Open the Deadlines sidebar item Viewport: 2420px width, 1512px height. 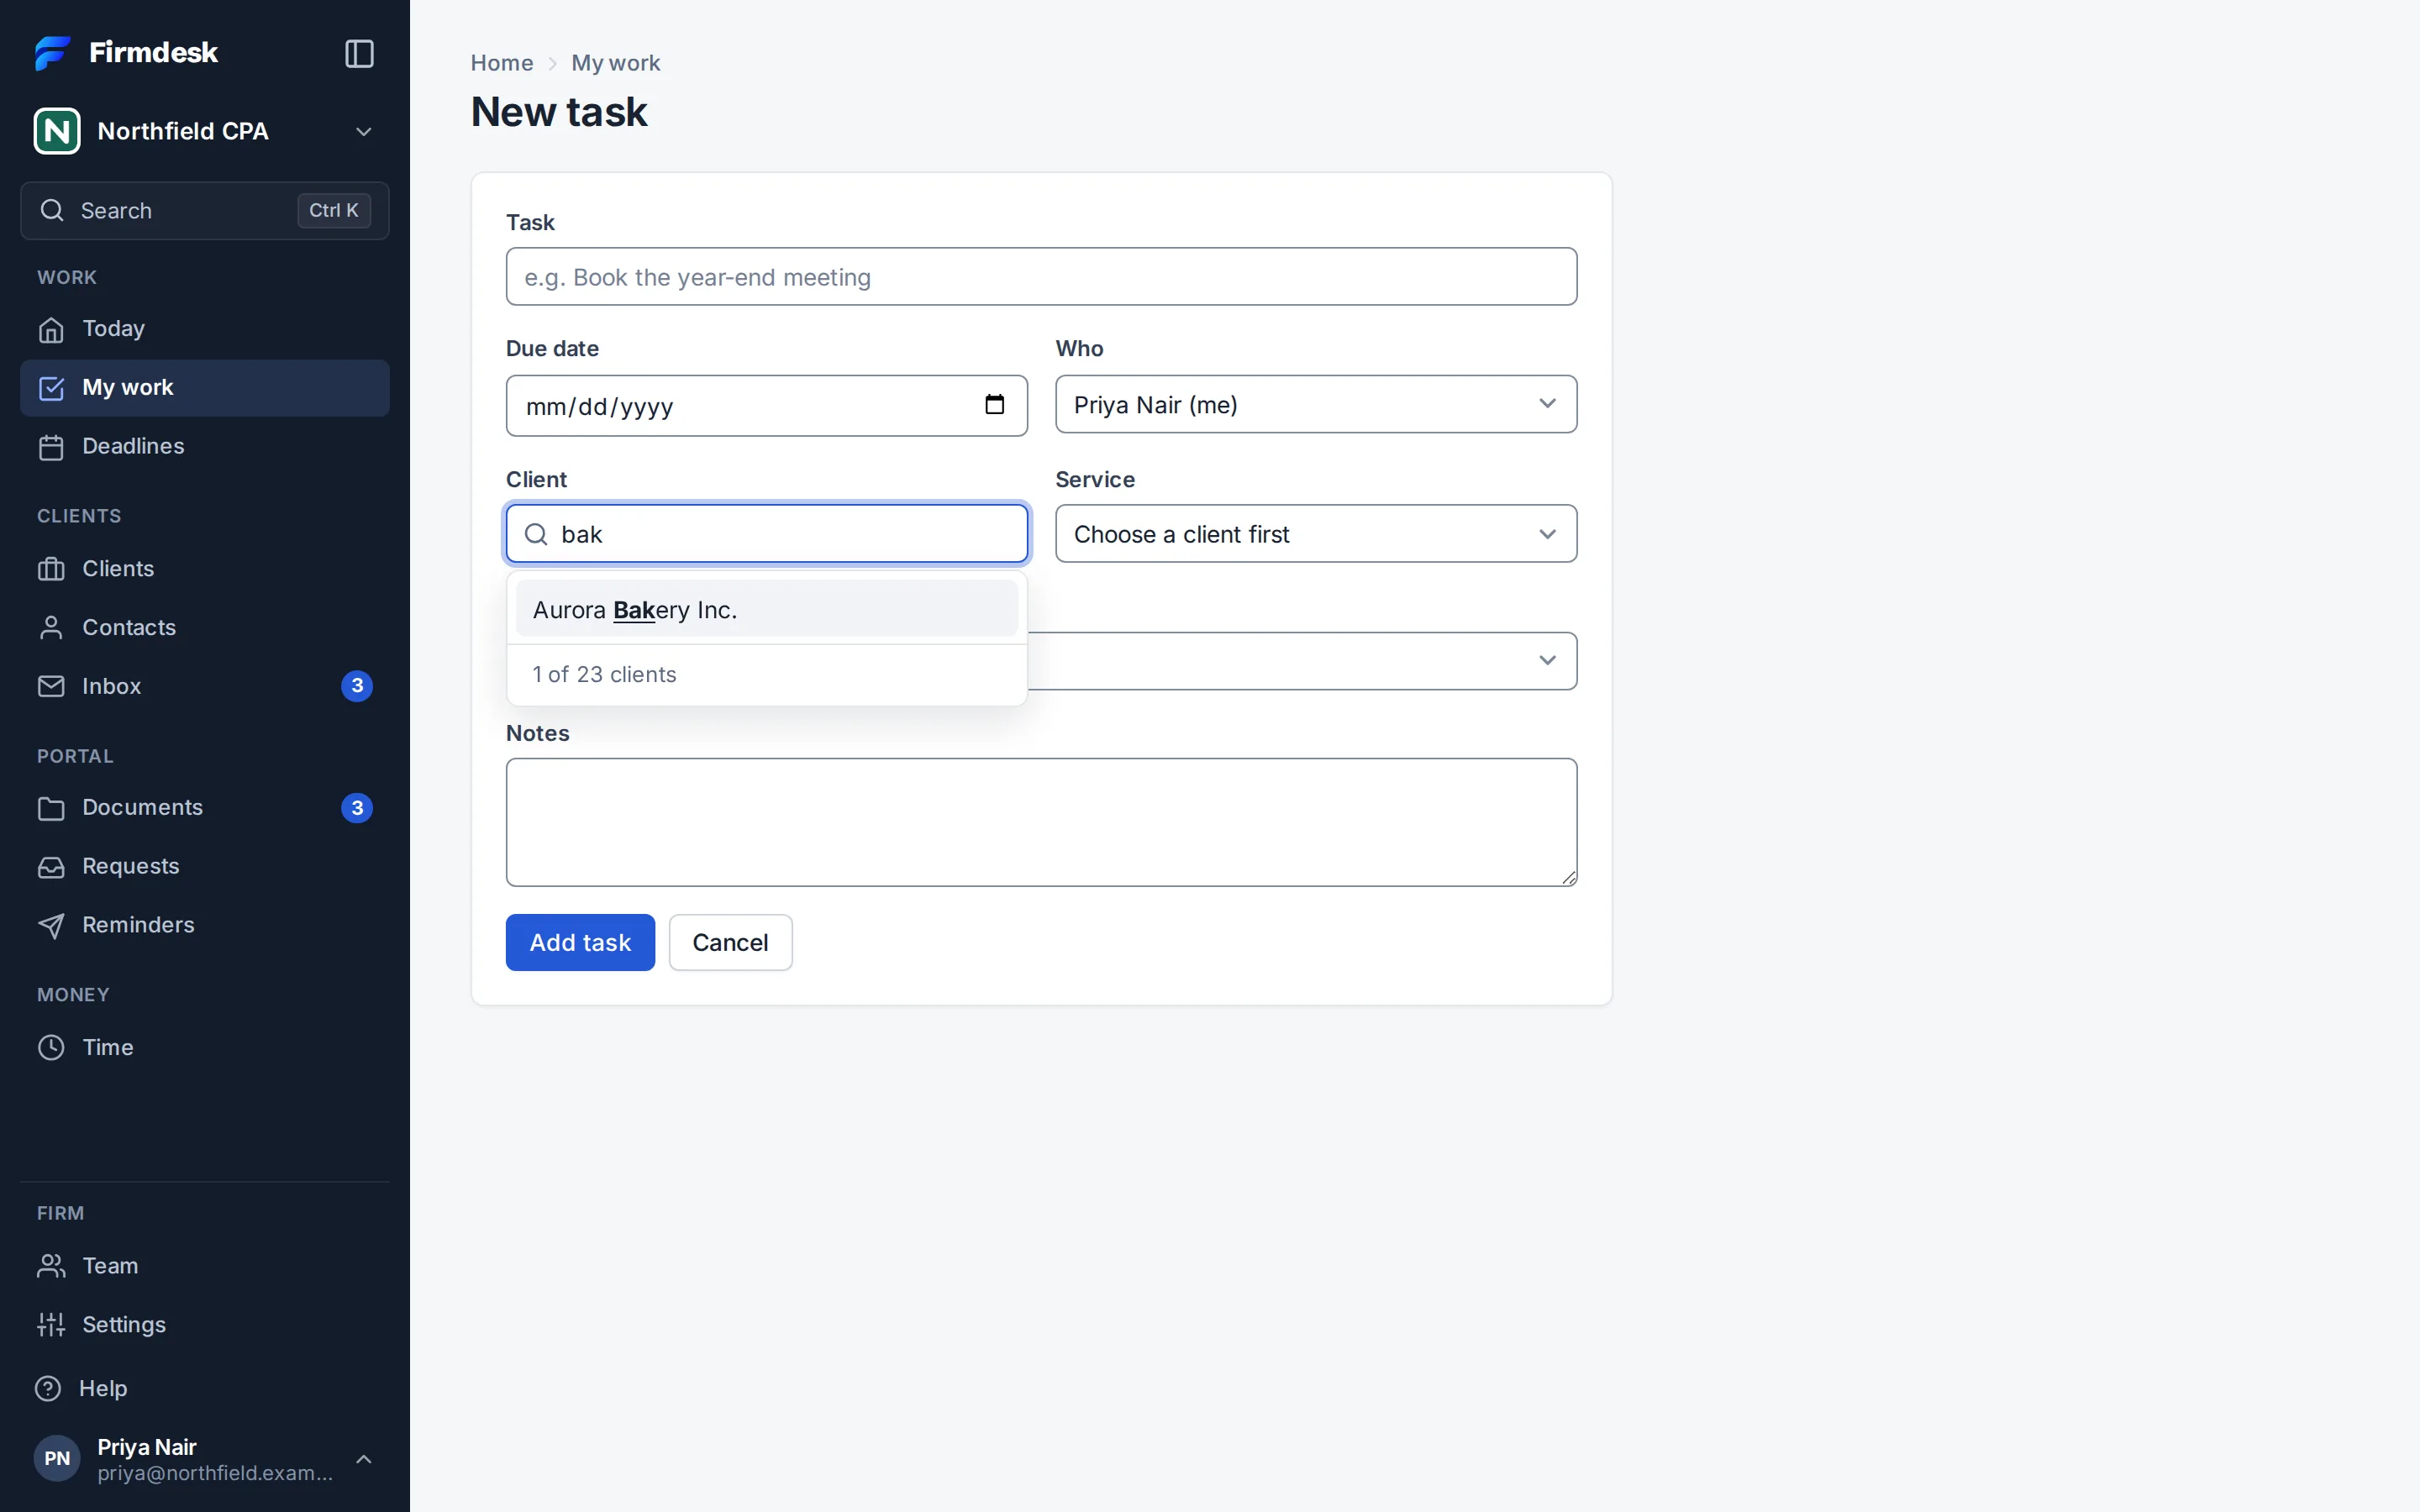(204, 447)
